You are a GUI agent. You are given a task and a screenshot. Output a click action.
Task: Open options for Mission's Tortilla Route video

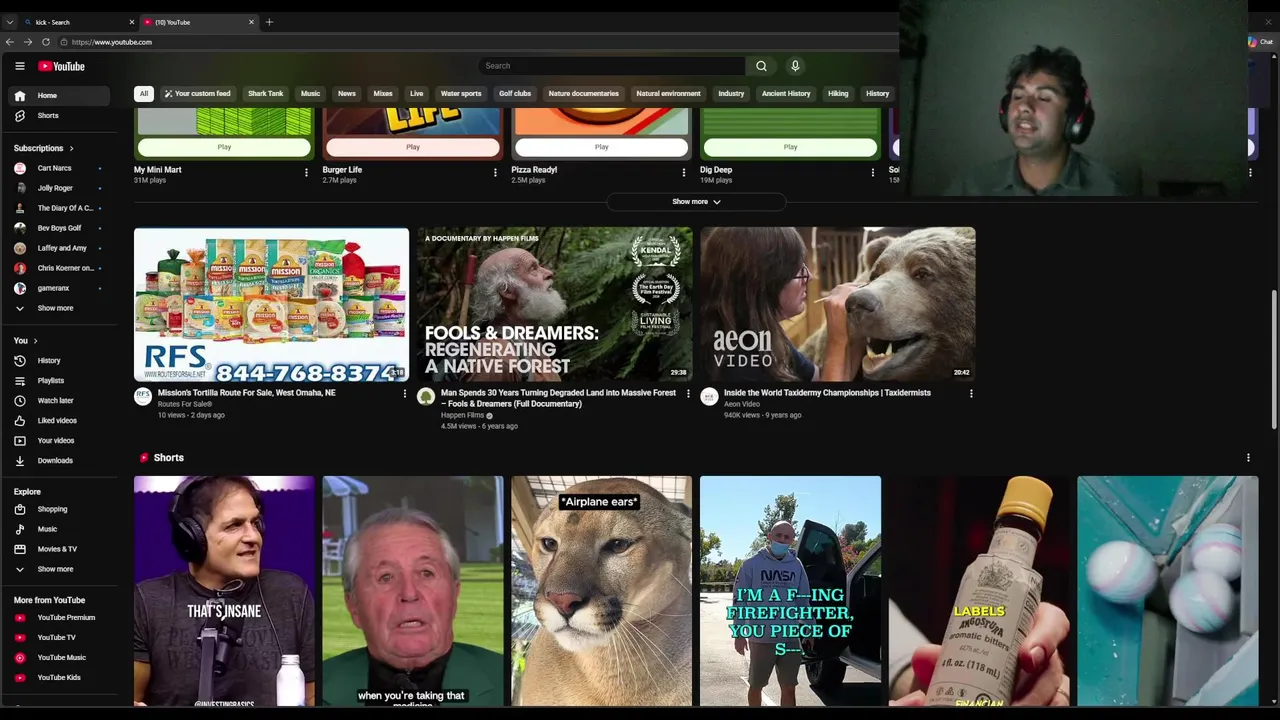coord(405,394)
